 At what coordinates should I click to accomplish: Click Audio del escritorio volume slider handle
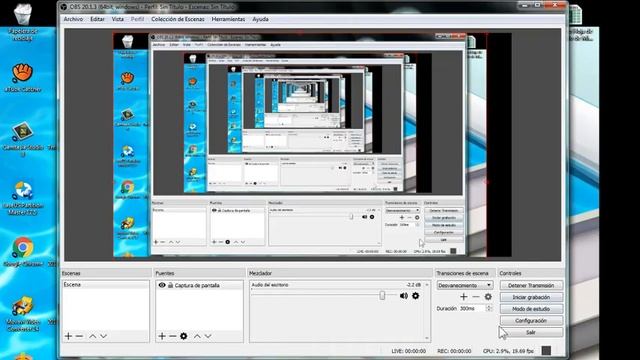(382, 295)
